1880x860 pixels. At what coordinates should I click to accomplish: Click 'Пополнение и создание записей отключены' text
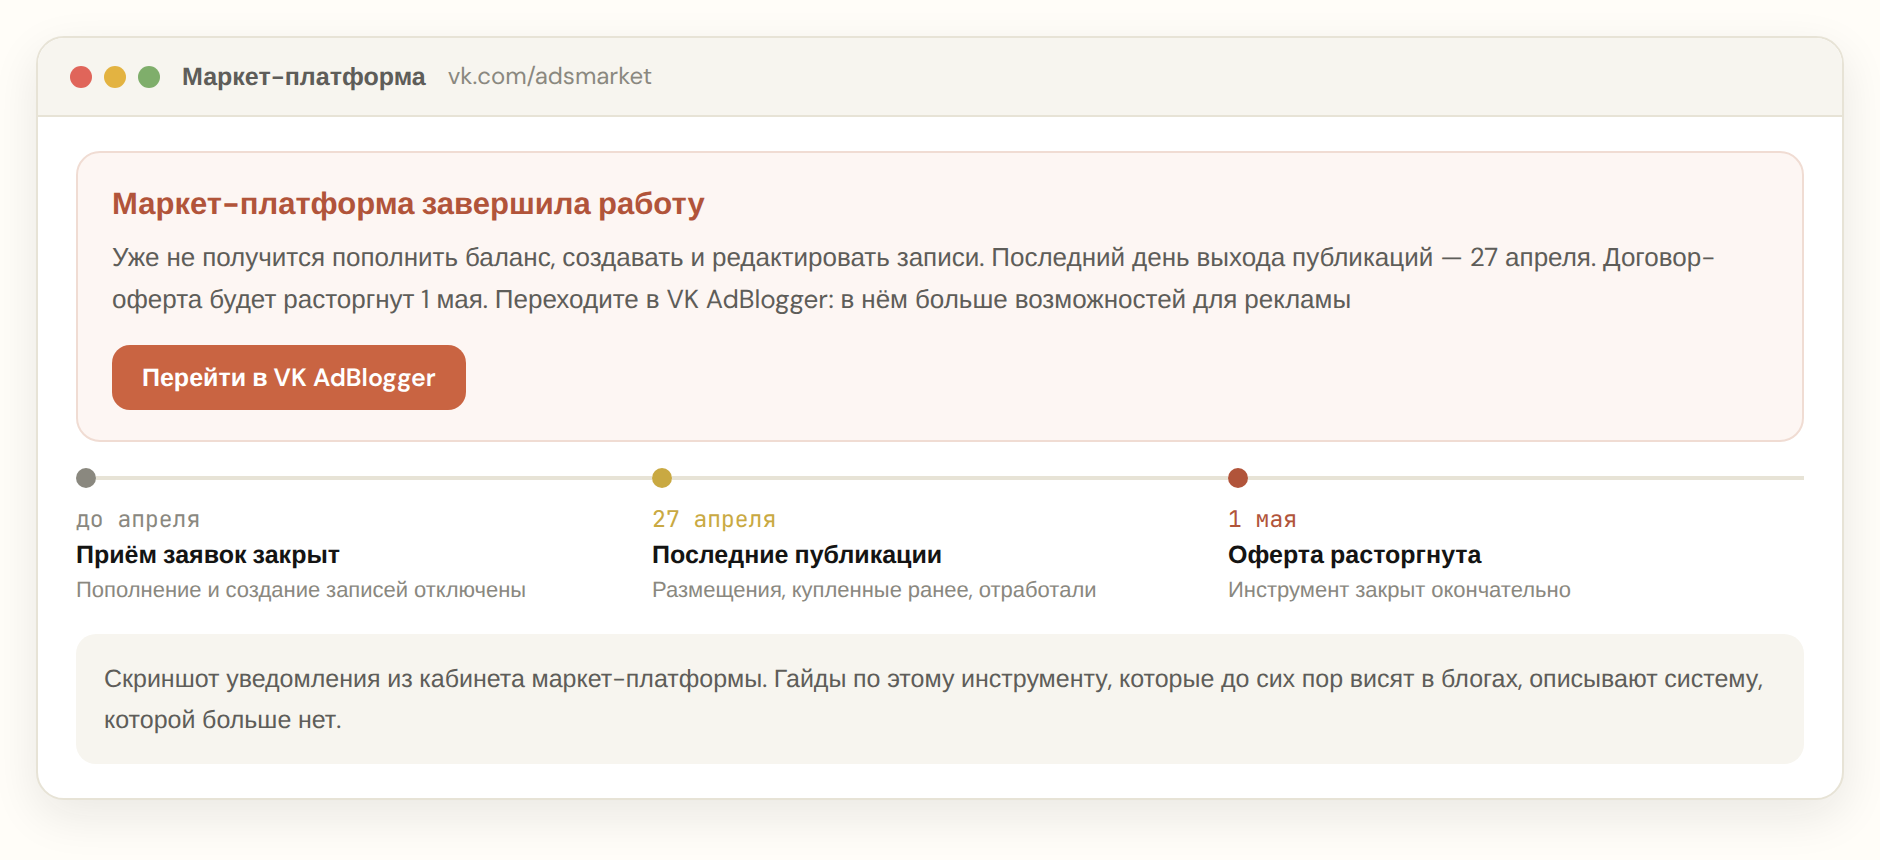[x=301, y=590]
